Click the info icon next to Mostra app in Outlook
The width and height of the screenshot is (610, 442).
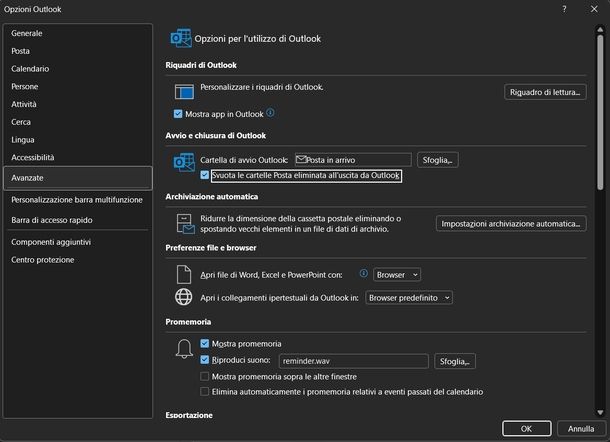tap(270, 113)
